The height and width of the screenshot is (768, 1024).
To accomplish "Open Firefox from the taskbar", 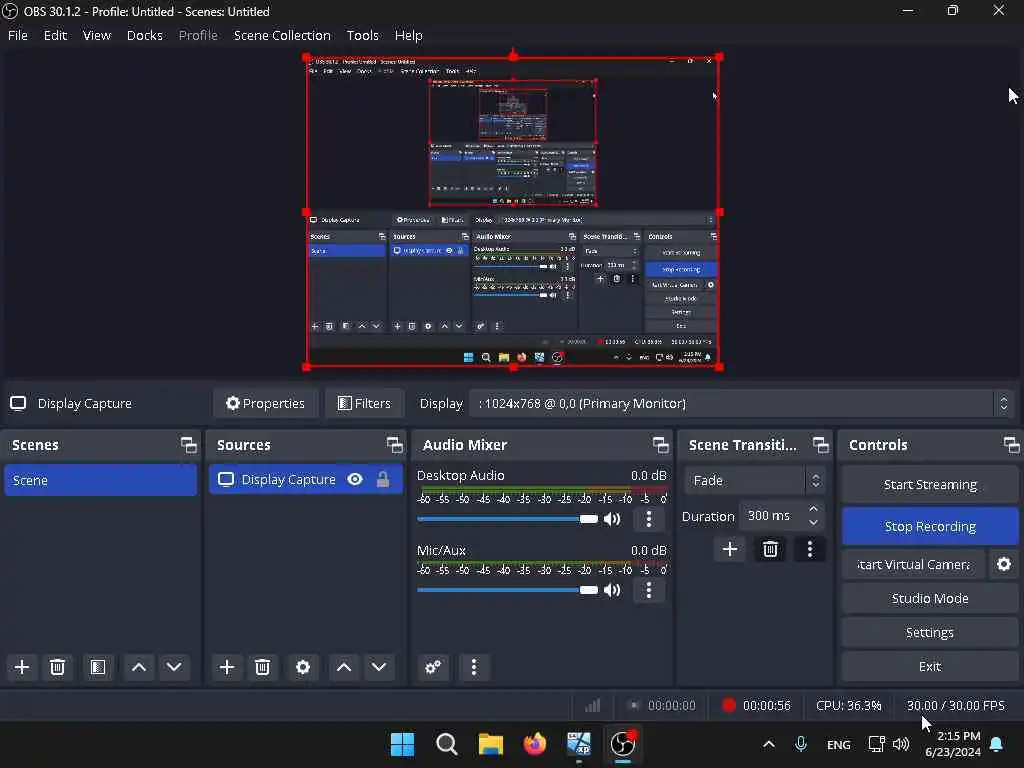I will coord(535,744).
